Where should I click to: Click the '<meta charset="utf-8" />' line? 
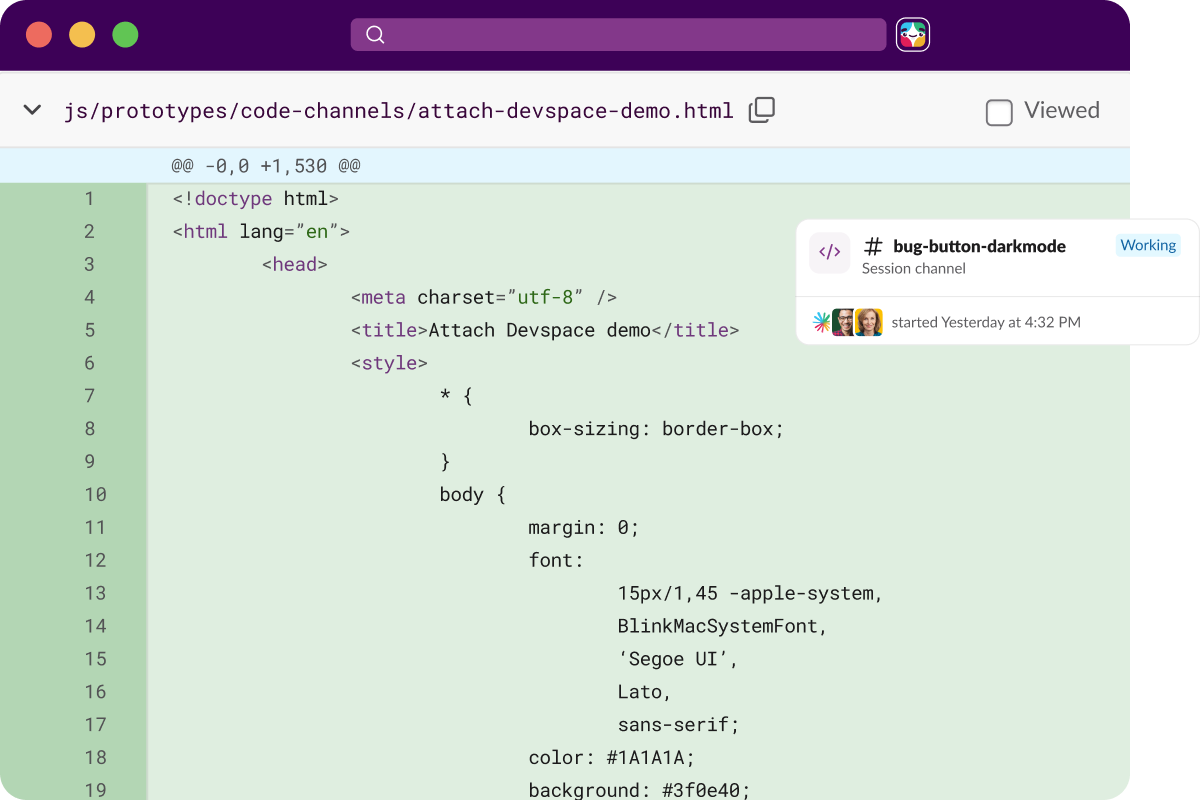(x=484, y=297)
